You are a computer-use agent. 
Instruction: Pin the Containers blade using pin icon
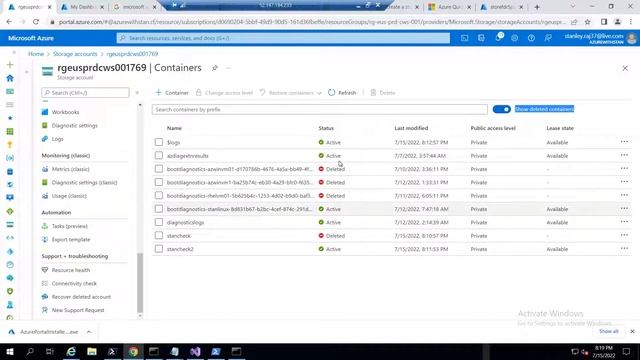point(215,68)
